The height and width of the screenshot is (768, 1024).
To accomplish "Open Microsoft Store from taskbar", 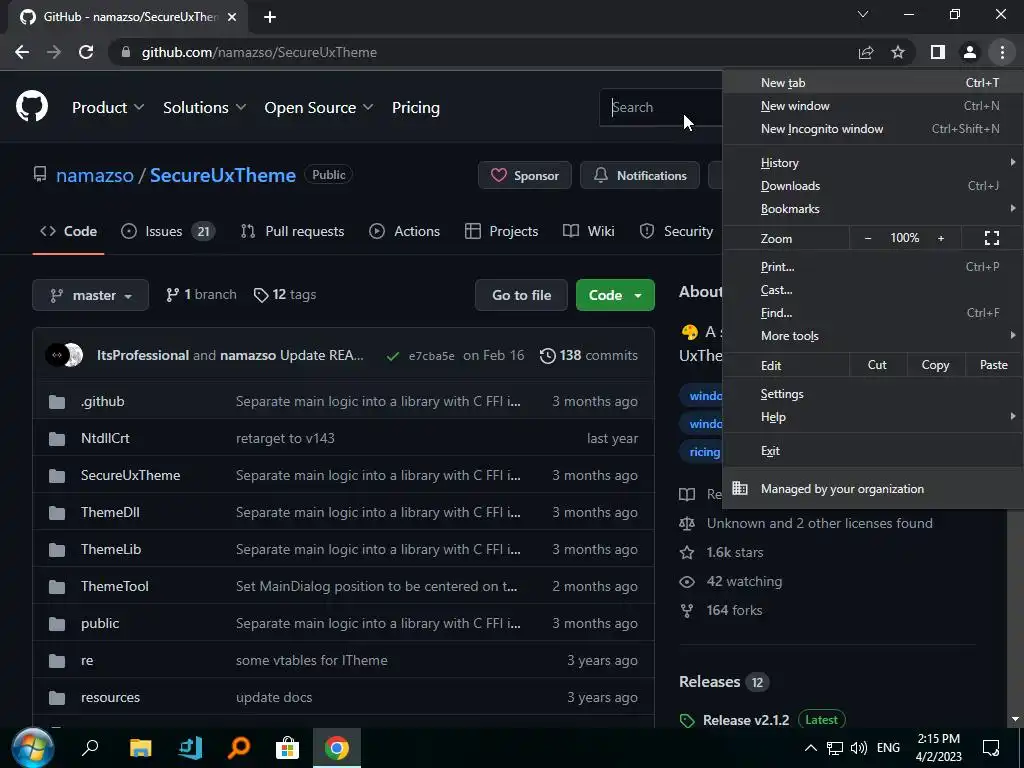I will click(287, 748).
